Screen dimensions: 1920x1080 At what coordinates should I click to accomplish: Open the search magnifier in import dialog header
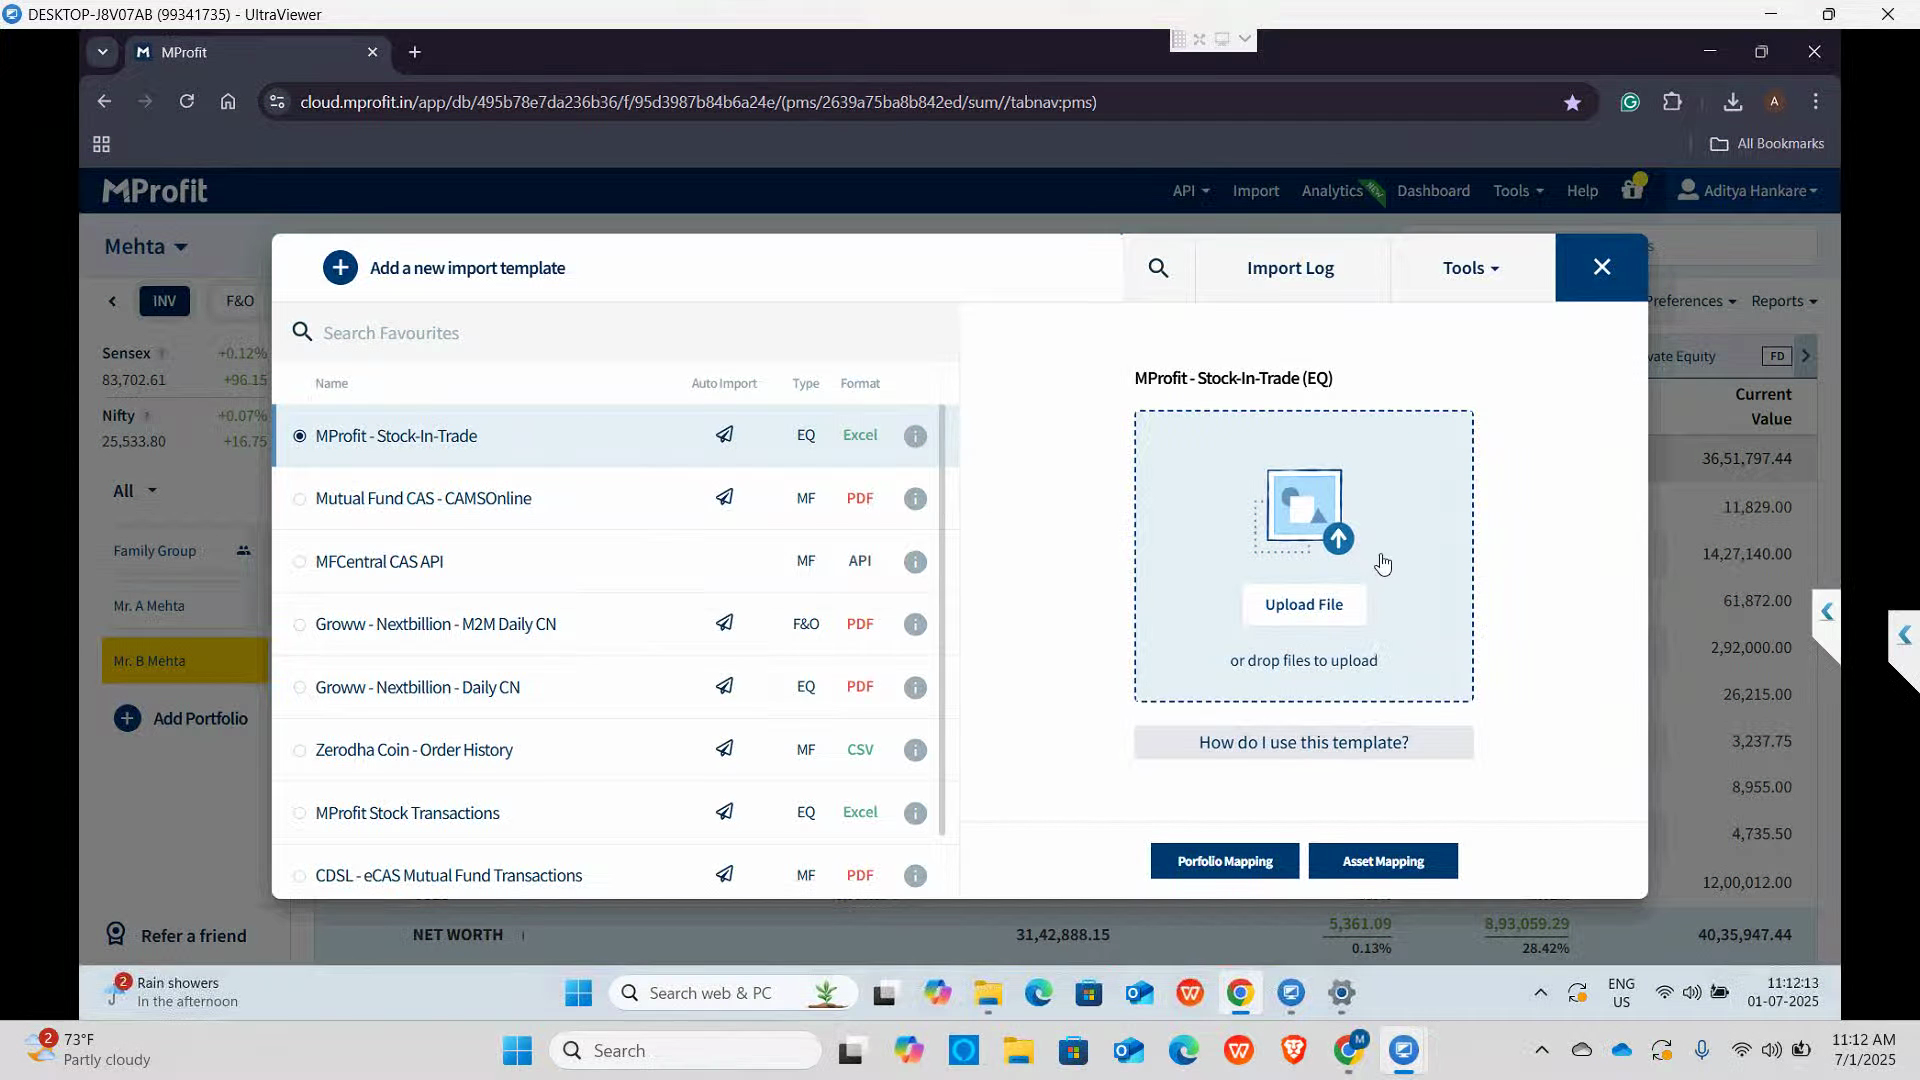pos(1158,268)
